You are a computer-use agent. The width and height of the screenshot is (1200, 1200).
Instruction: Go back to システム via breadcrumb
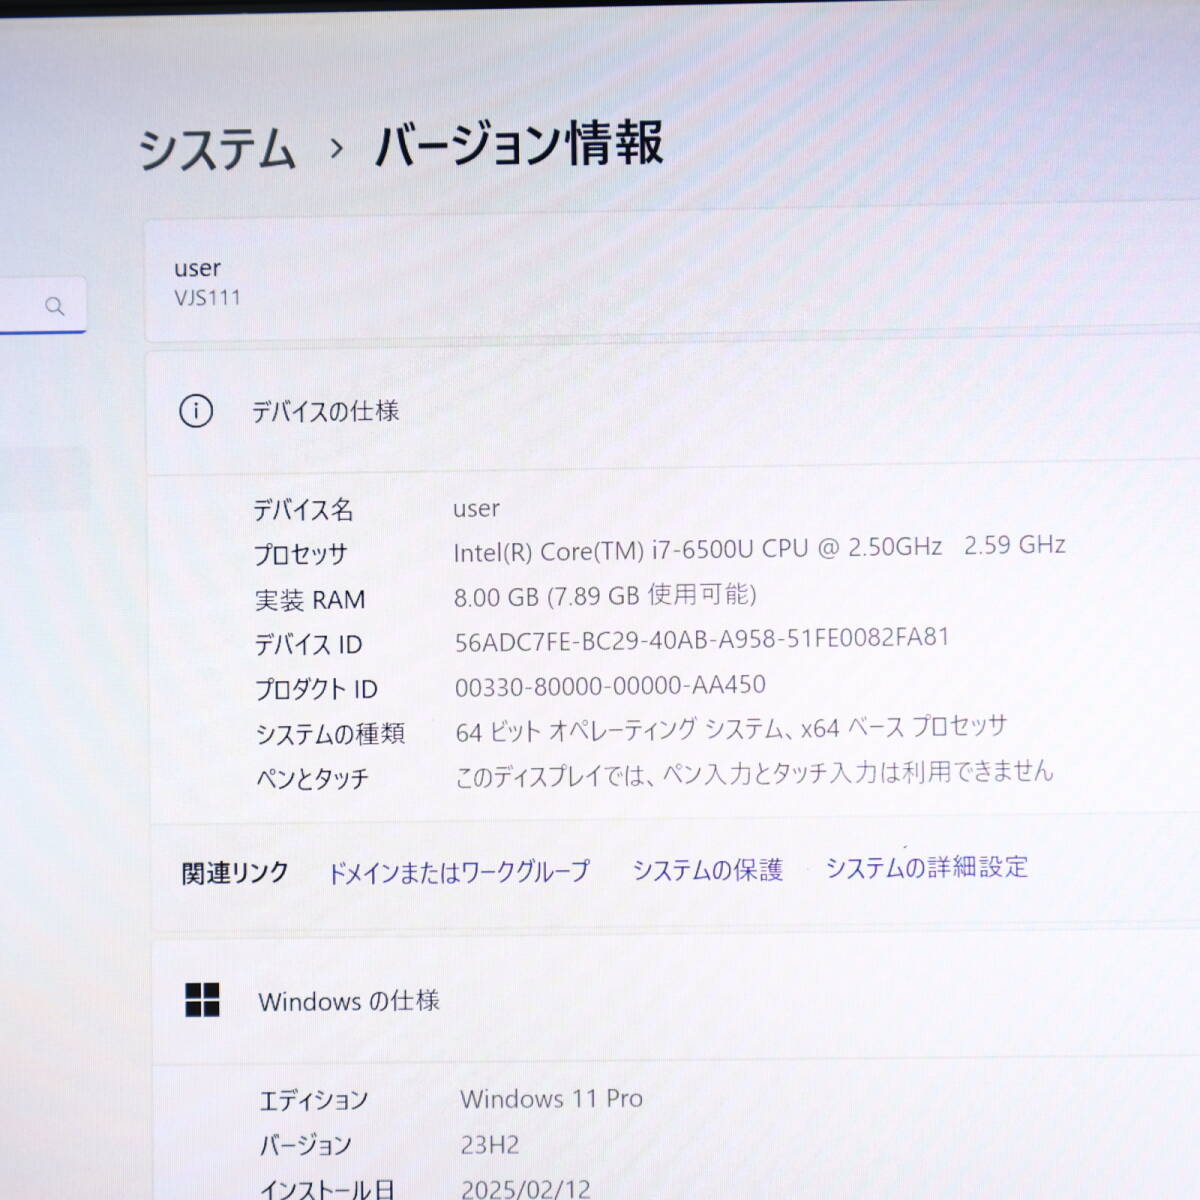(217, 150)
